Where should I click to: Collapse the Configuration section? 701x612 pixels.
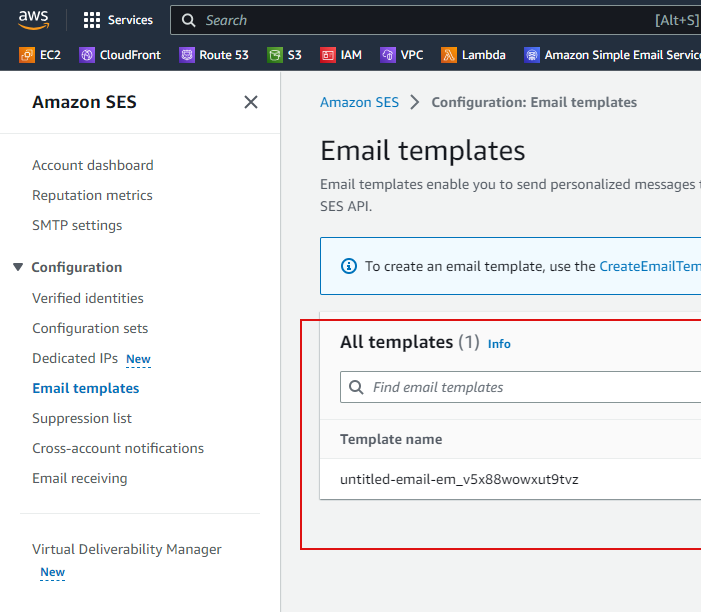point(18,267)
